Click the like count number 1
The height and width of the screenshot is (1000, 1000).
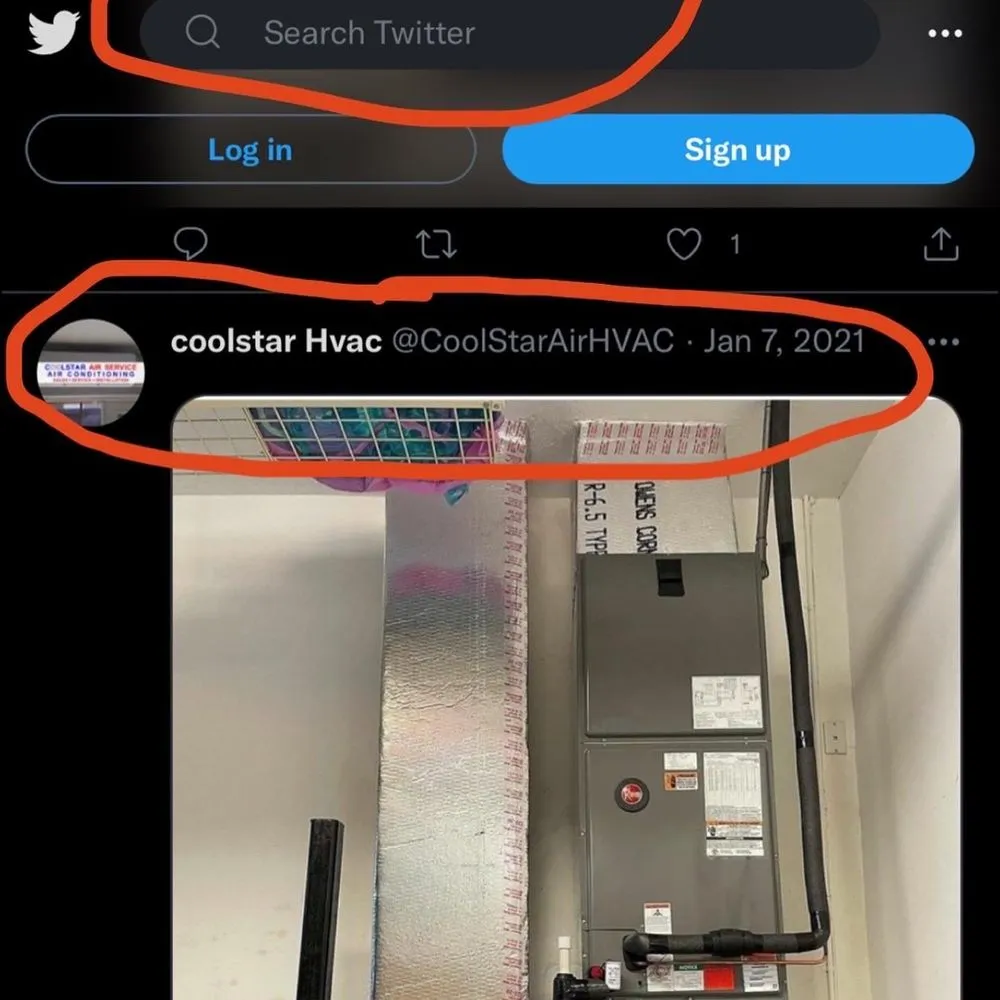[x=735, y=244]
